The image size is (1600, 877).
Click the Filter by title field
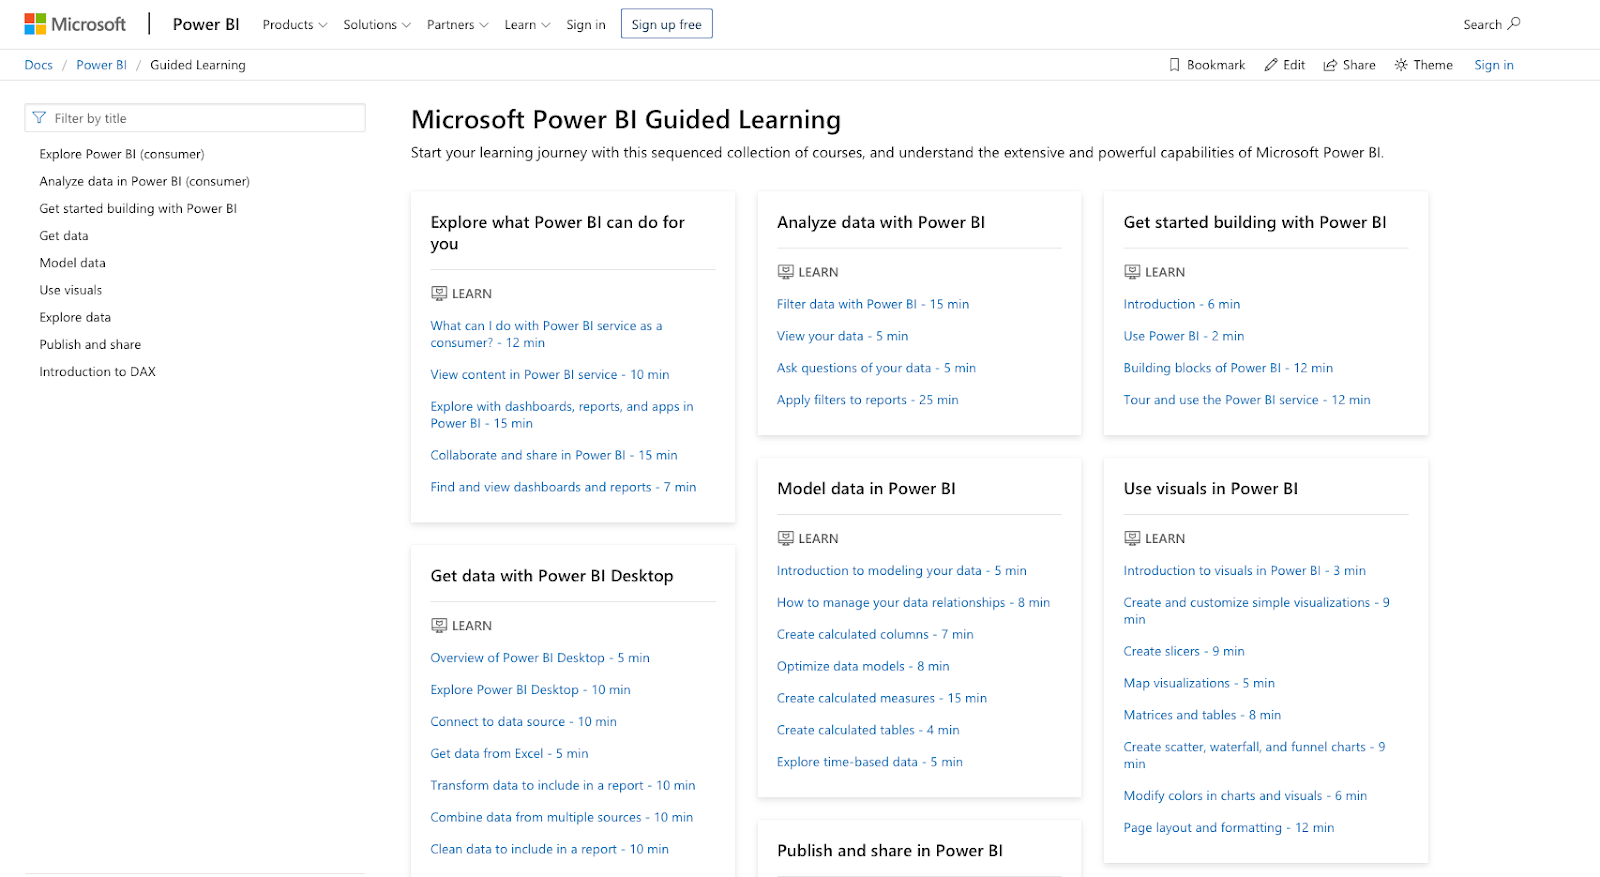(195, 118)
